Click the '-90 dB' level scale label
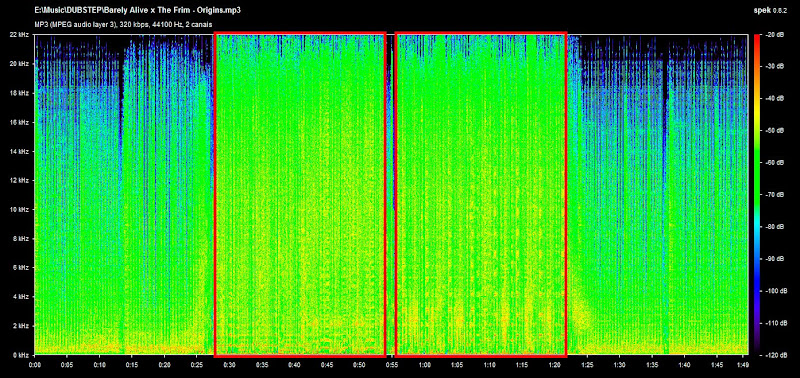The width and height of the screenshot is (800, 378). click(774, 259)
